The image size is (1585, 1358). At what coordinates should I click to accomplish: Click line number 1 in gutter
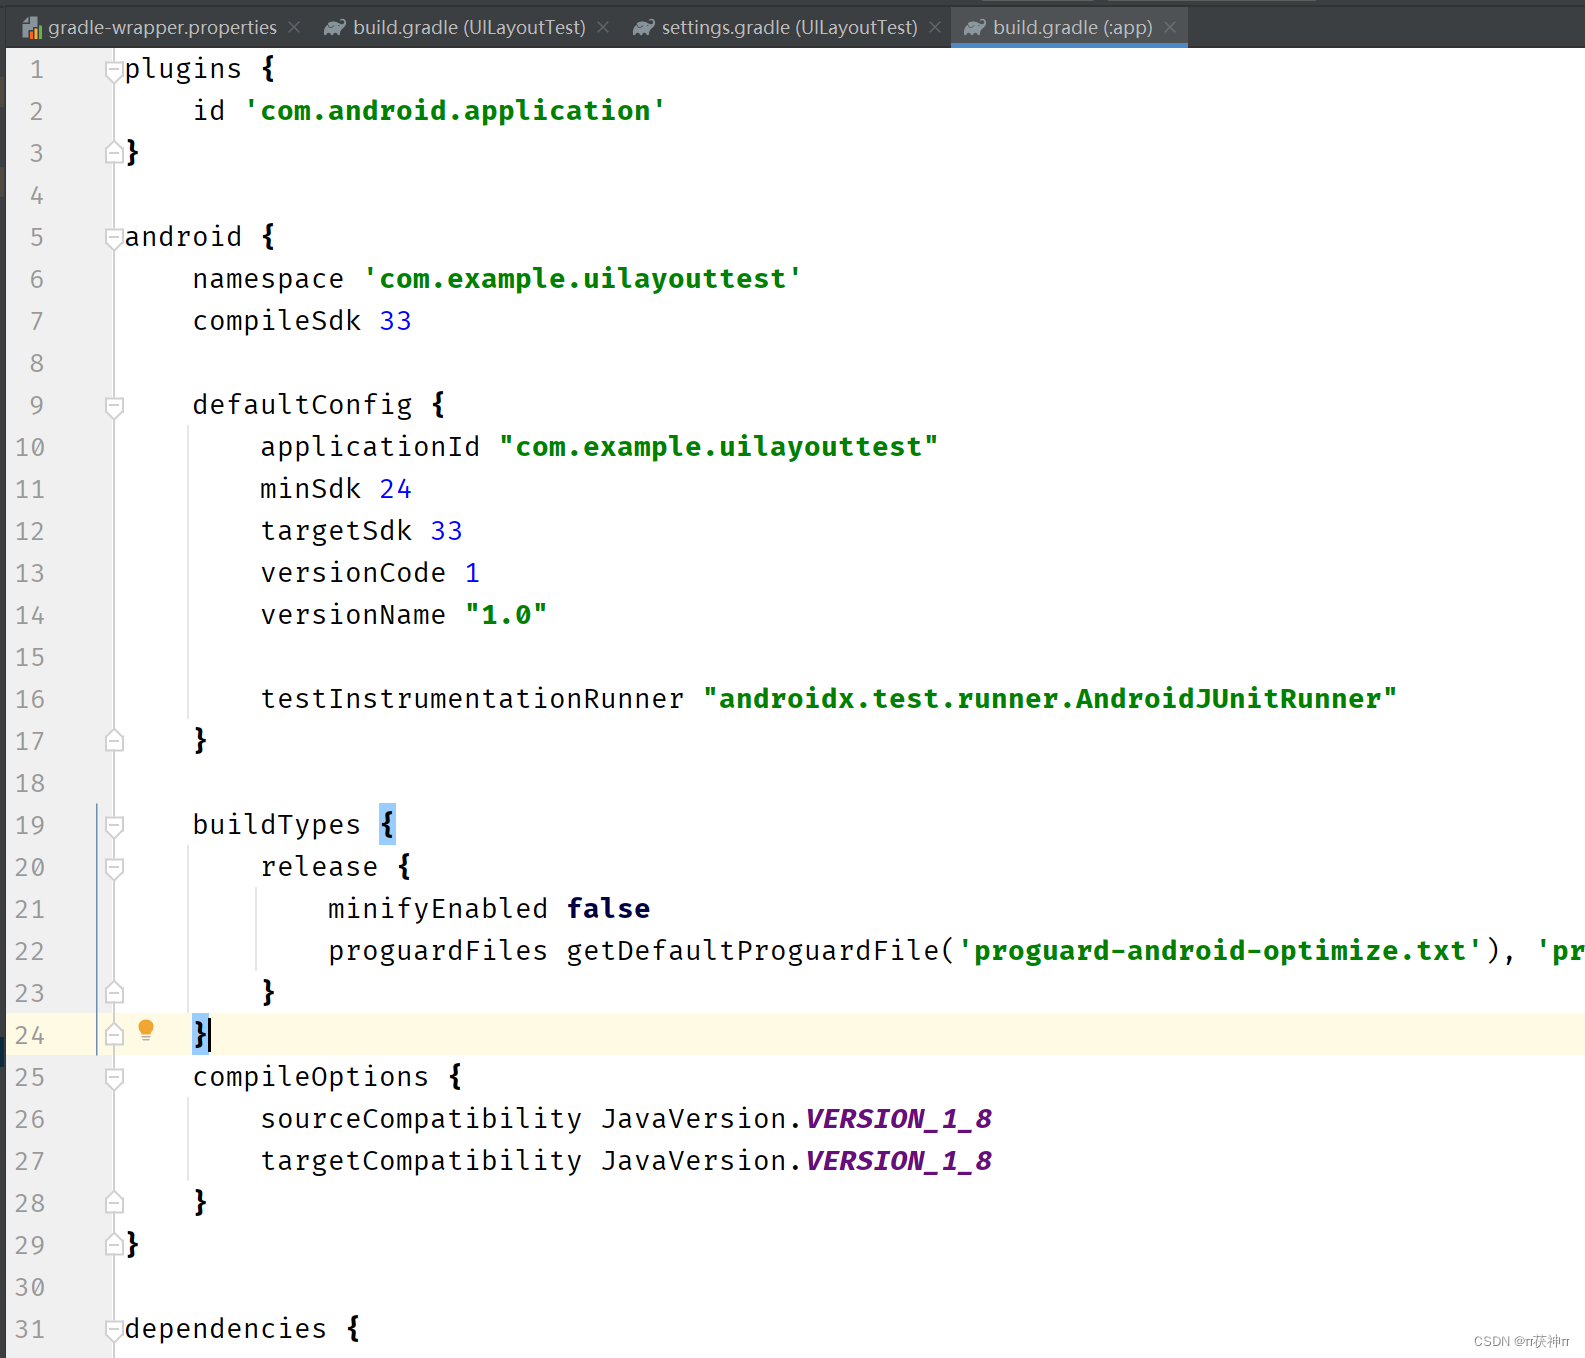pos(37,69)
